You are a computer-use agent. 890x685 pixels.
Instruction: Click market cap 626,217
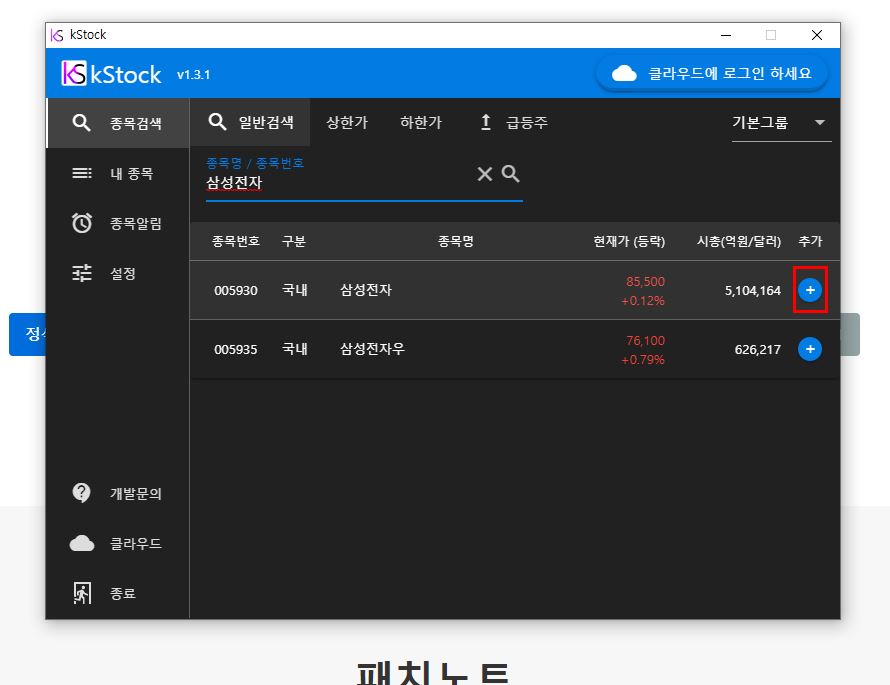click(x=758, y=350)
